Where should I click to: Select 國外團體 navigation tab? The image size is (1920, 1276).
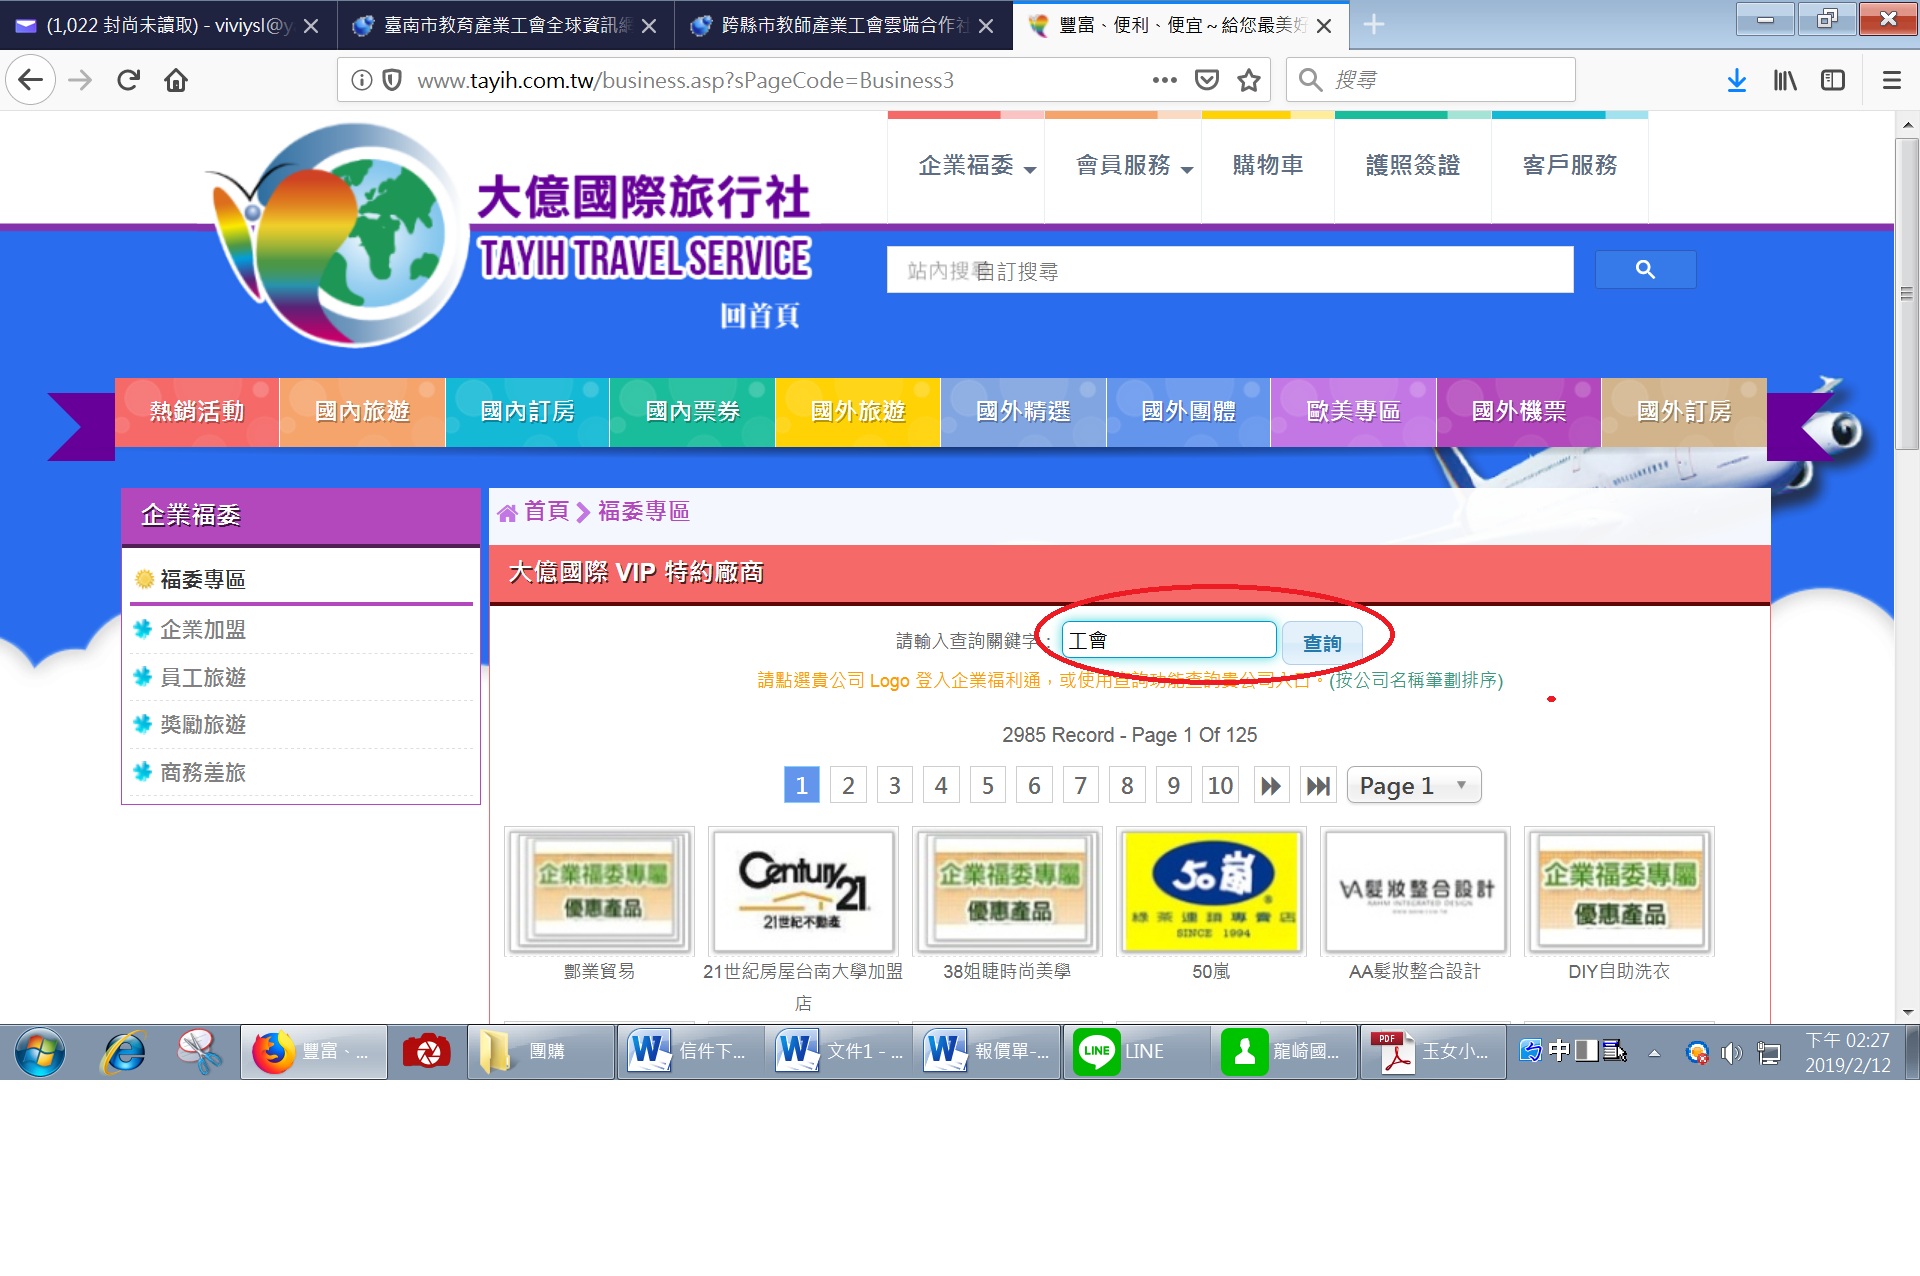point(1188,412)
